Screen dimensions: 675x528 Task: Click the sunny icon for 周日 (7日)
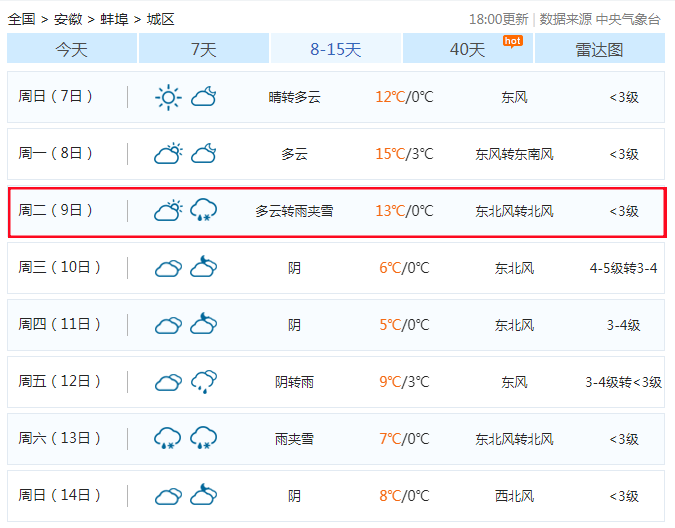coord(167,97)
